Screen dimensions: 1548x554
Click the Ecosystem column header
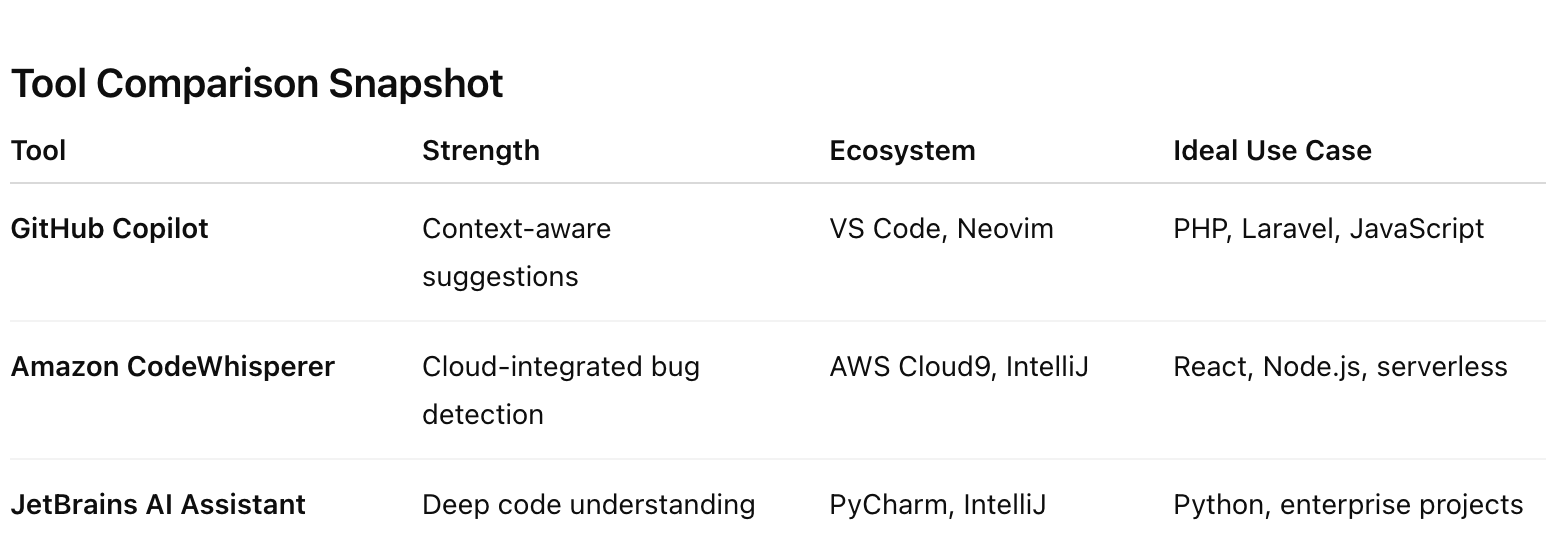coord(902,151)
